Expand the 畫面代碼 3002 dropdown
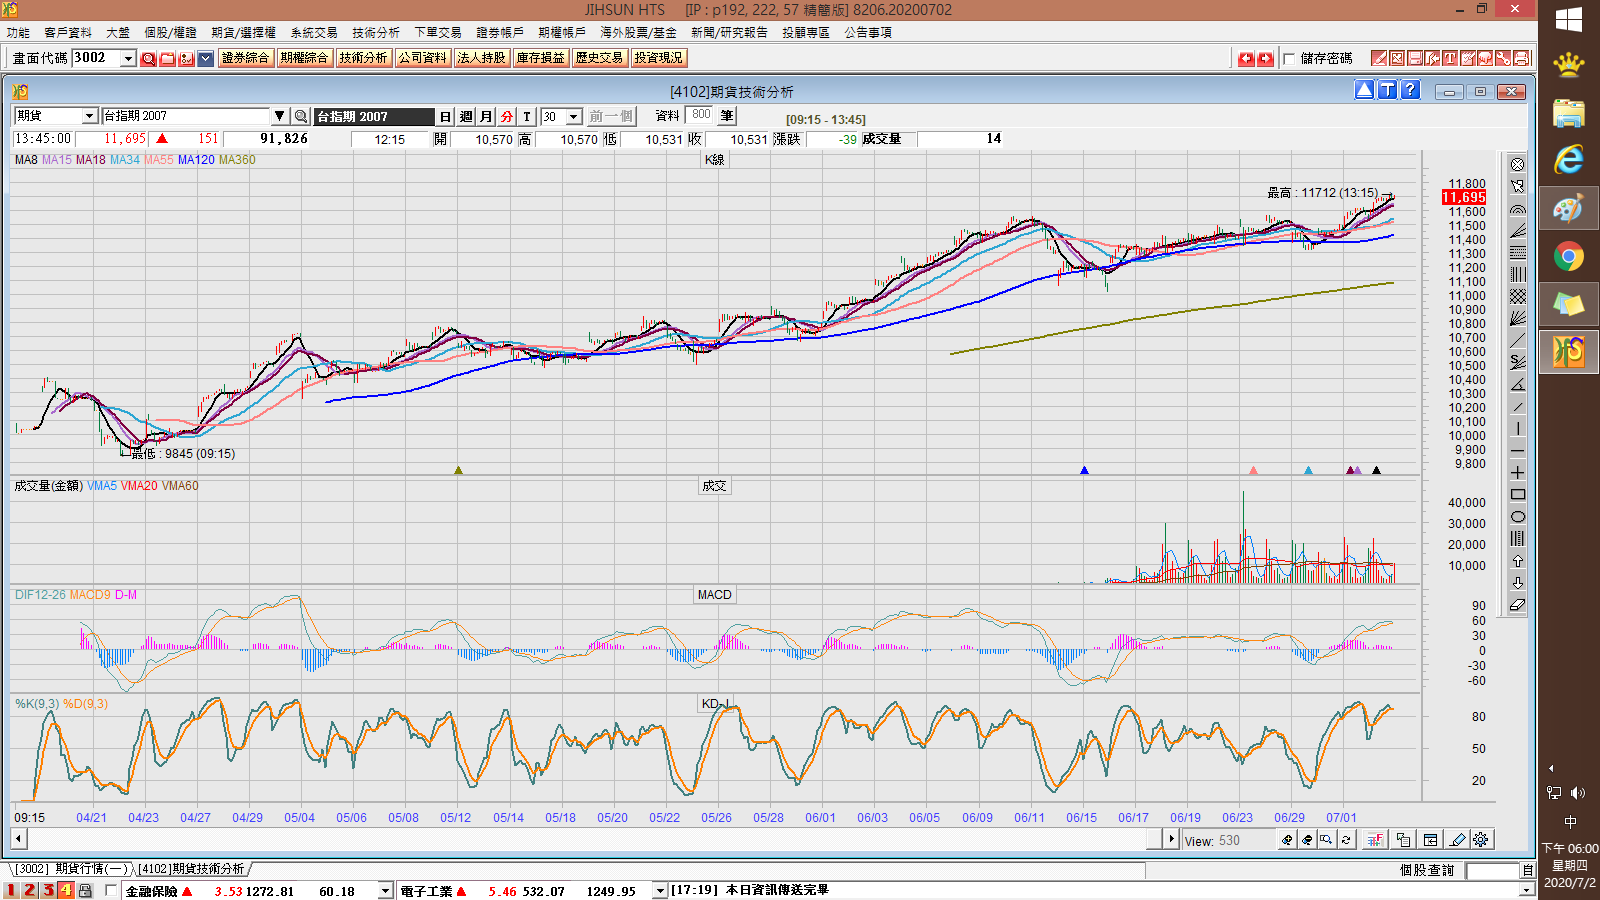Image resolution: width=1600 pixels, height=900 pixels. [x=128, y=58]
